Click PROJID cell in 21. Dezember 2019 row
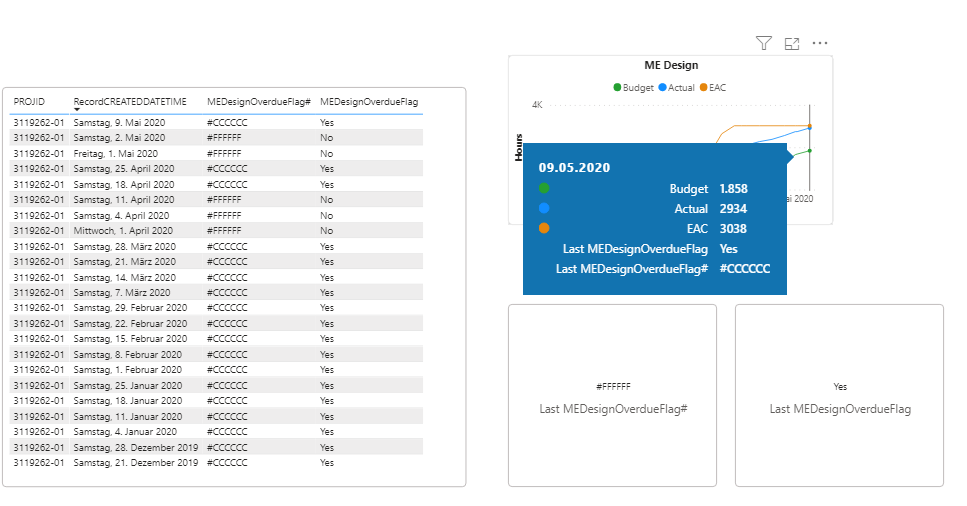 (38, 462)
